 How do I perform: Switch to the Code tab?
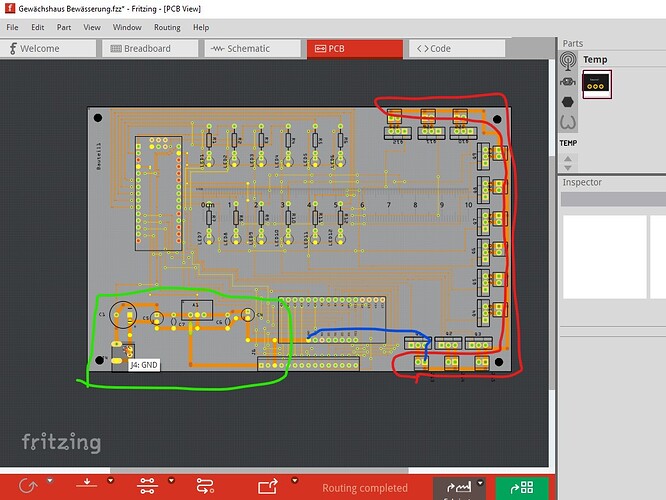click(457, 48)
